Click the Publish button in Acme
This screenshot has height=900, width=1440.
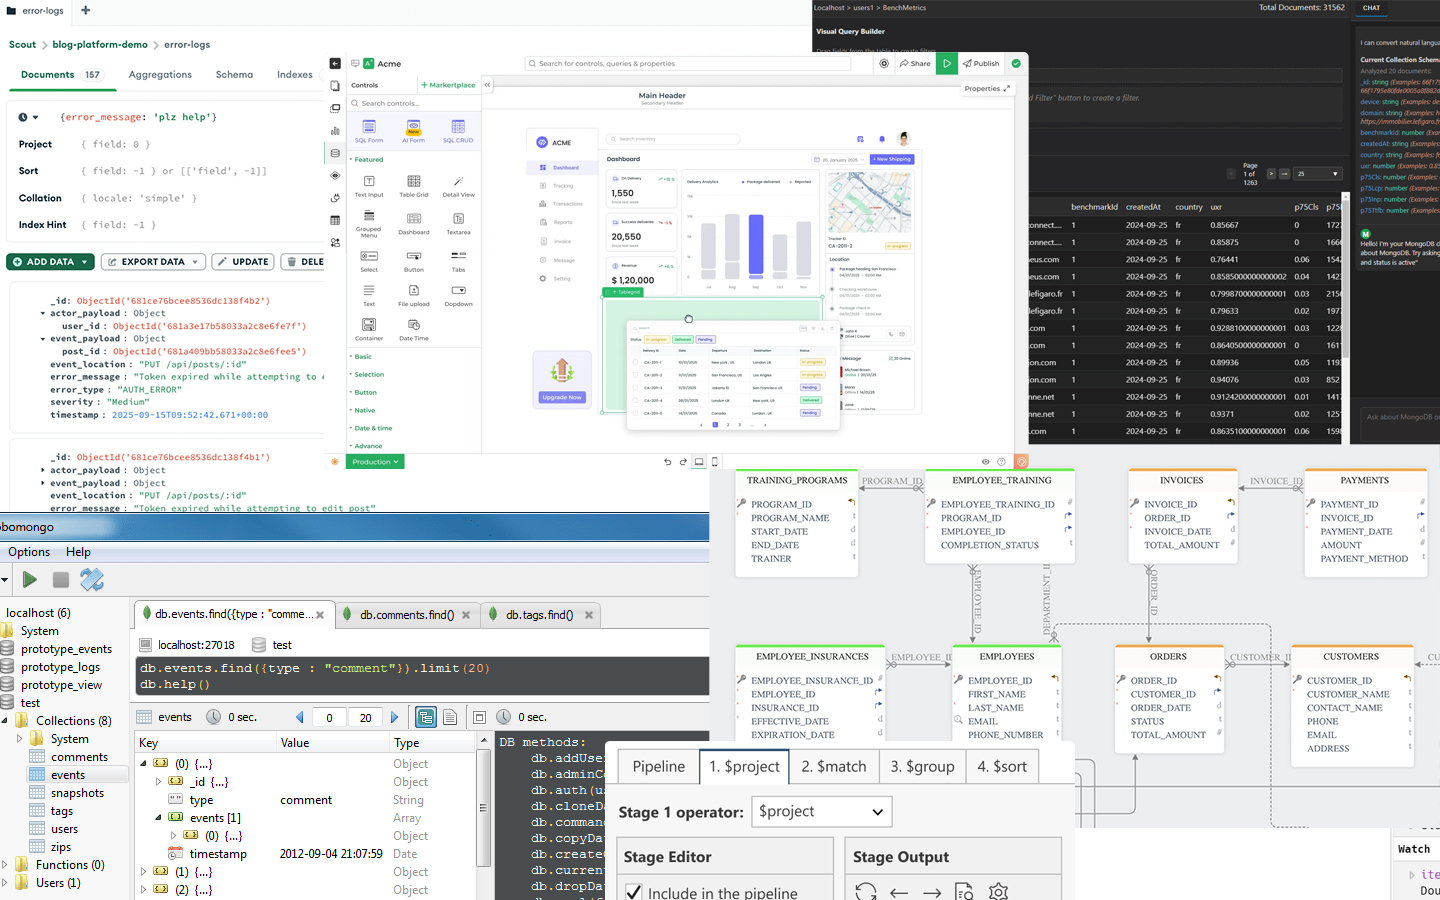click(981, 63)
